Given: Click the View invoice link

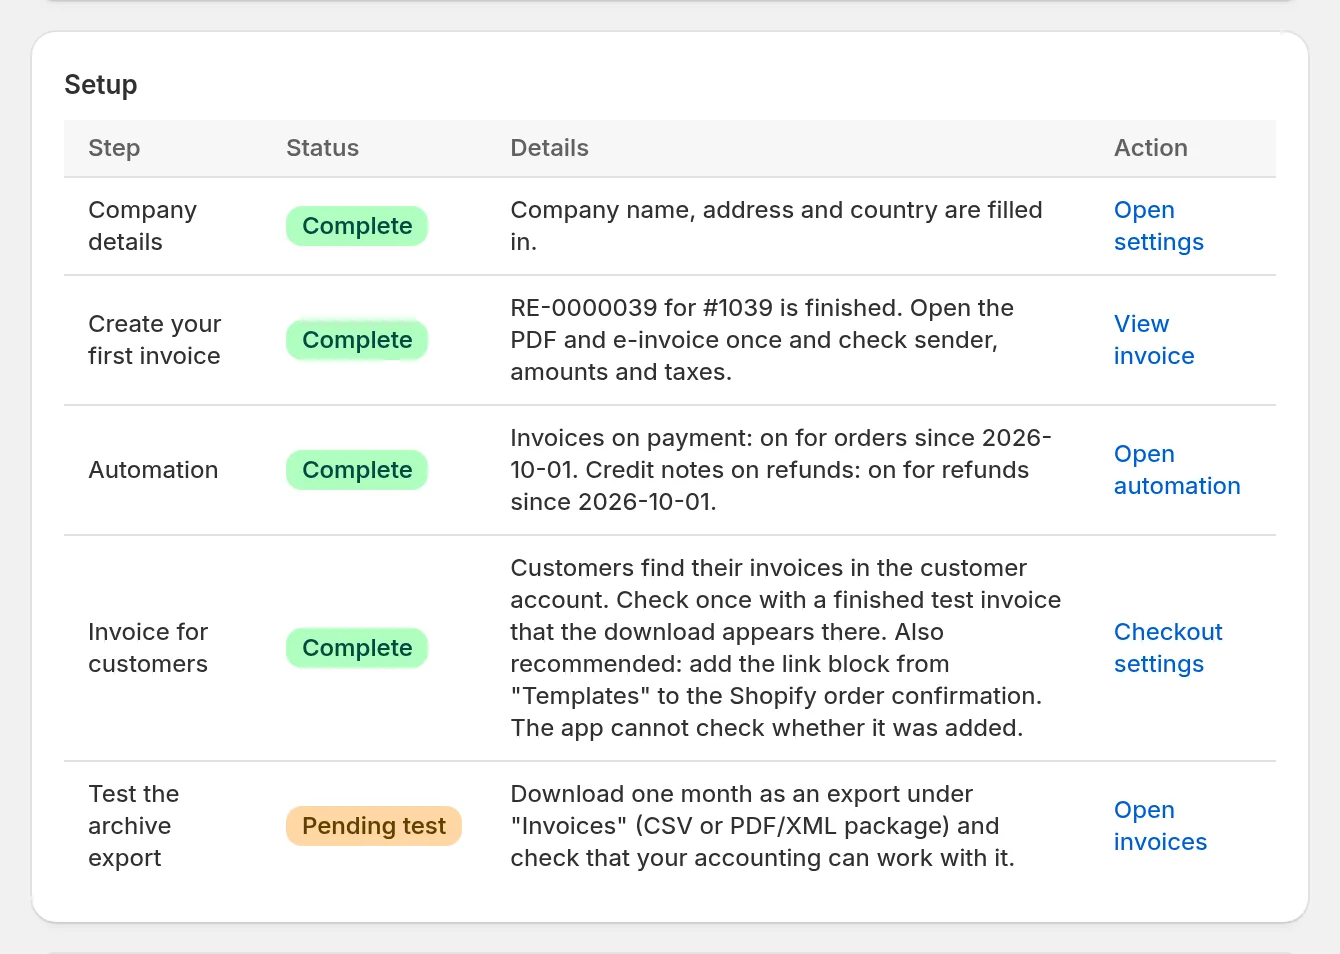Looking at the screenshot, I should tap(1154, 340).
